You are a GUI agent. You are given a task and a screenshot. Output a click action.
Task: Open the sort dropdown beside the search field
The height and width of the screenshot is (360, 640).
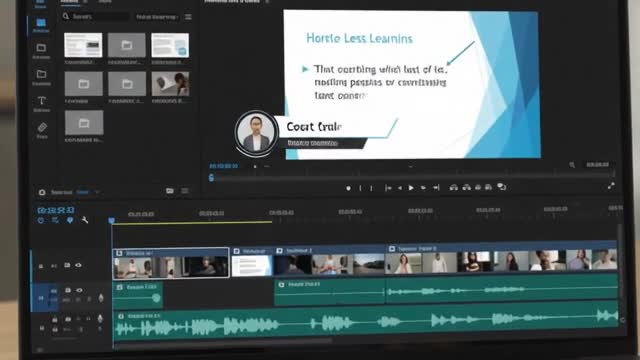[x=157, y=17]
